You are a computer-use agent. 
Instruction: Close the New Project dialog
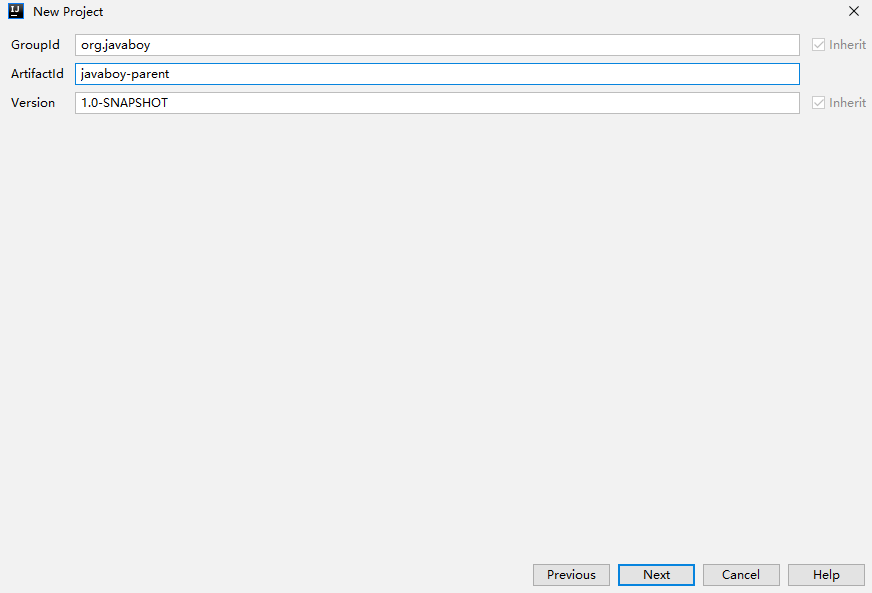click(854, 11)
